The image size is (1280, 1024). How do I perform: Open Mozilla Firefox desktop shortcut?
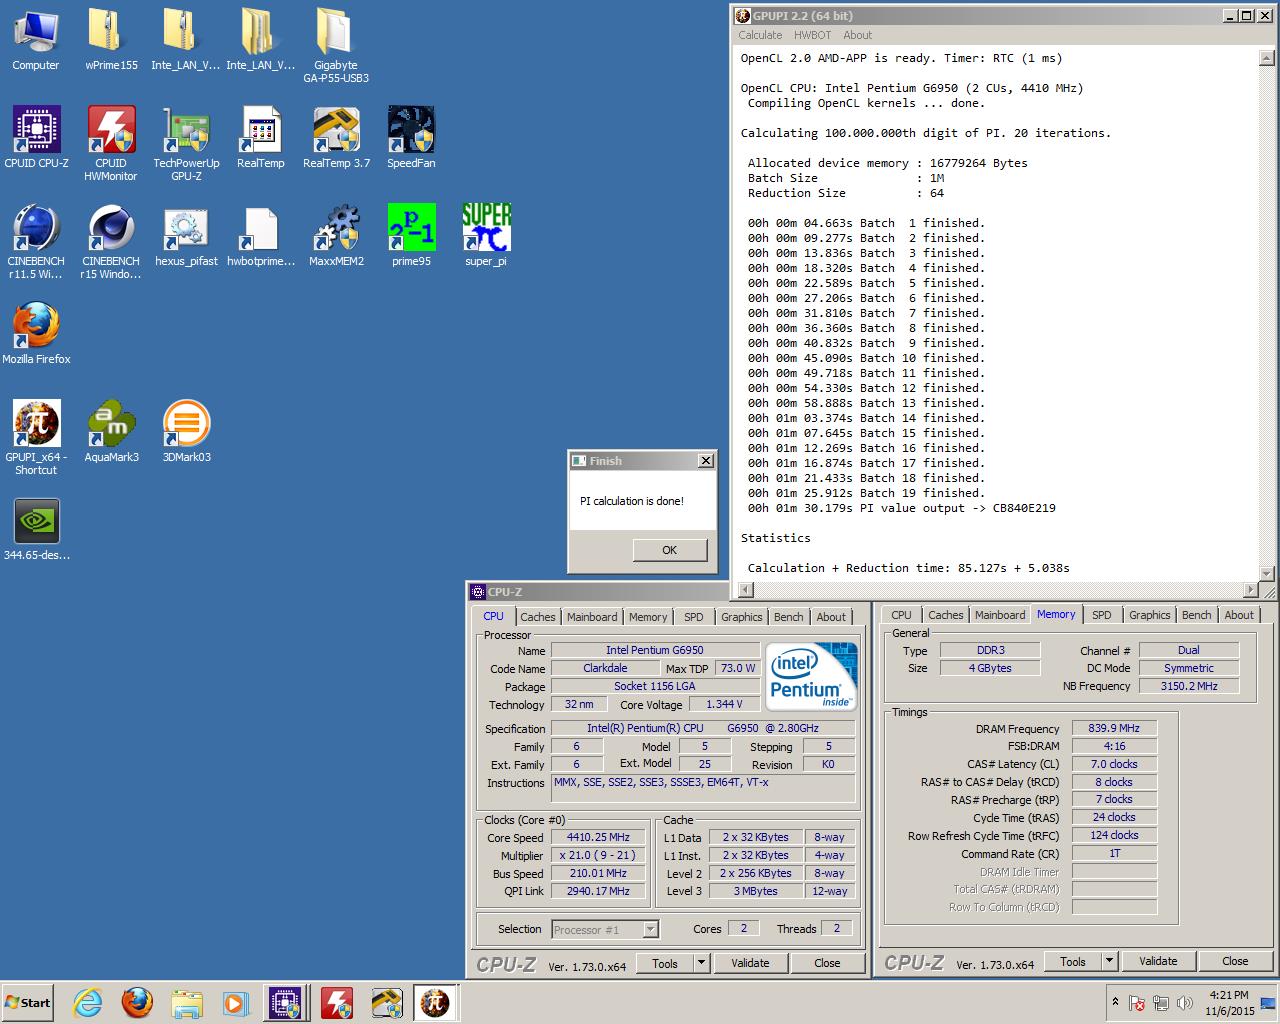(x=36, y=334)
